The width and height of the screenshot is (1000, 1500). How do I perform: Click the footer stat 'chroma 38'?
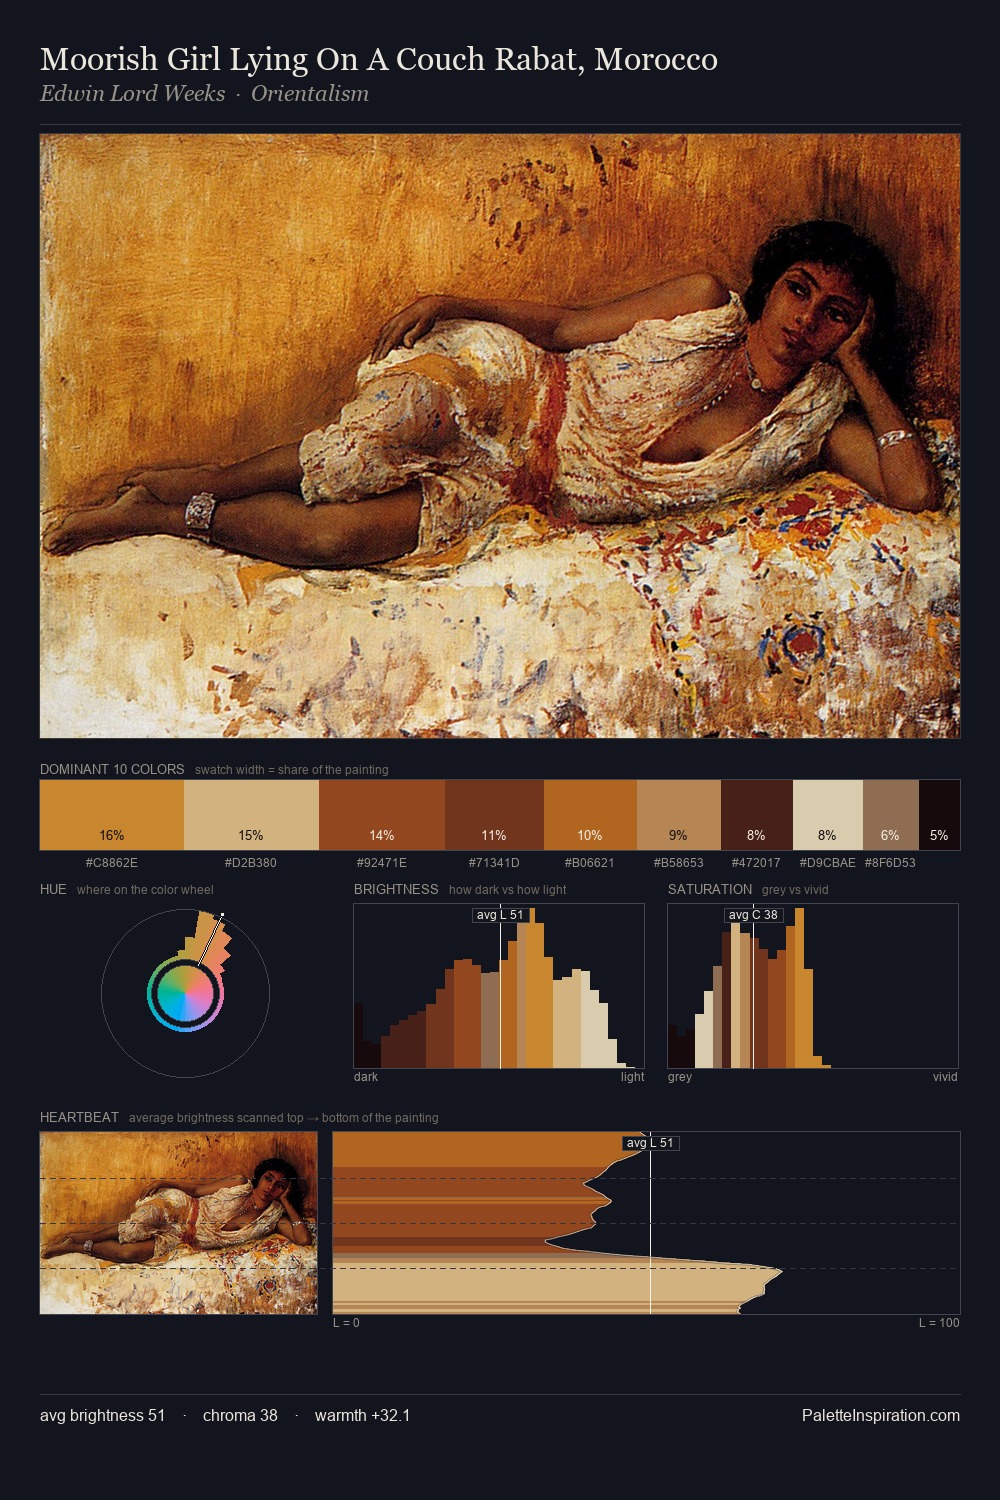(x=240, y=1415)
